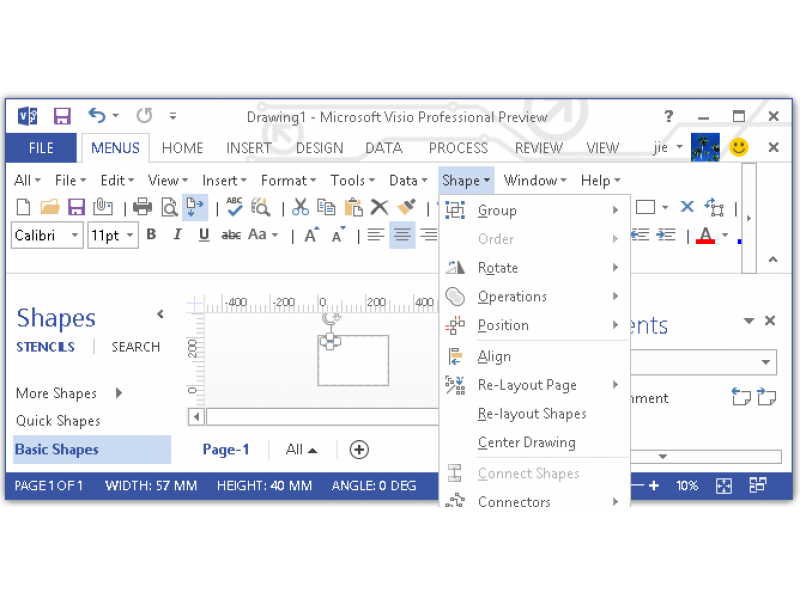Click the smiley feedback icon
This screenshot has width=800, height=600.
(x=738, y=147)
